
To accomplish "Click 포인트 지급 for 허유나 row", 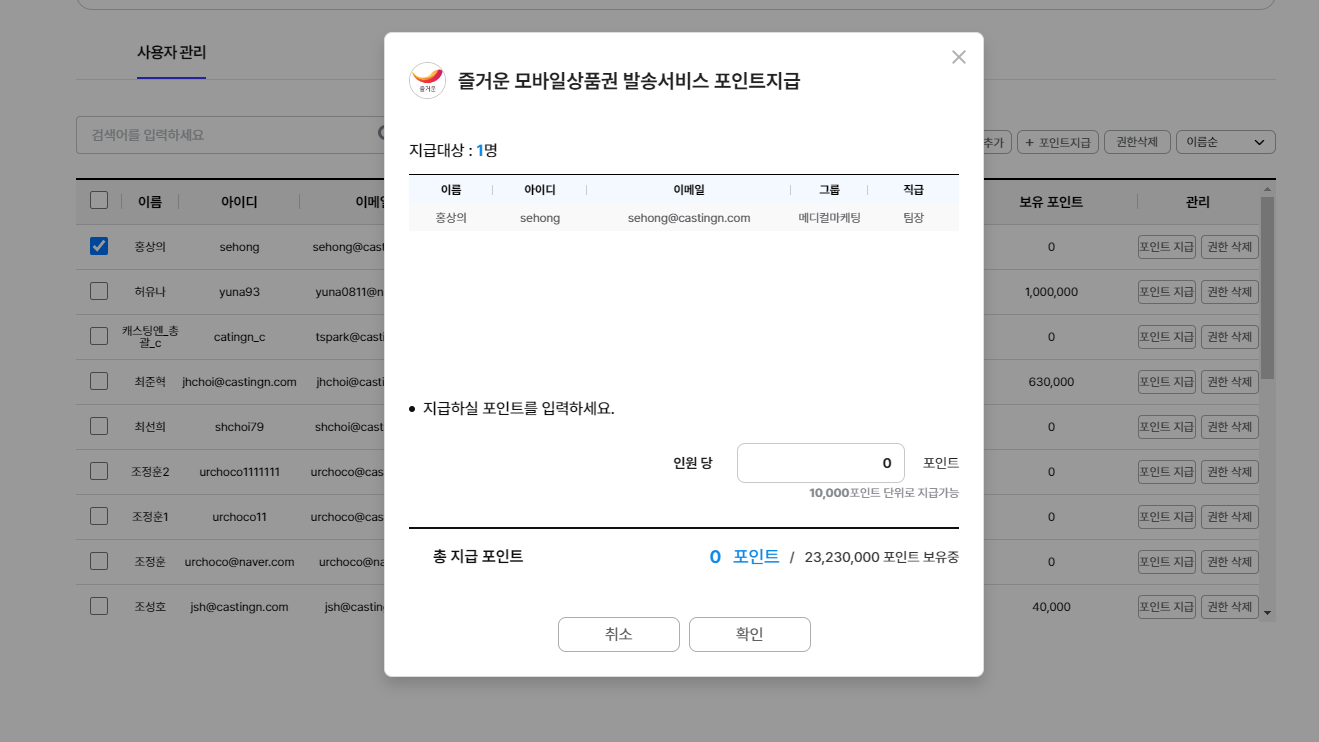I will pyautogui.click(x=1166, y=292).
